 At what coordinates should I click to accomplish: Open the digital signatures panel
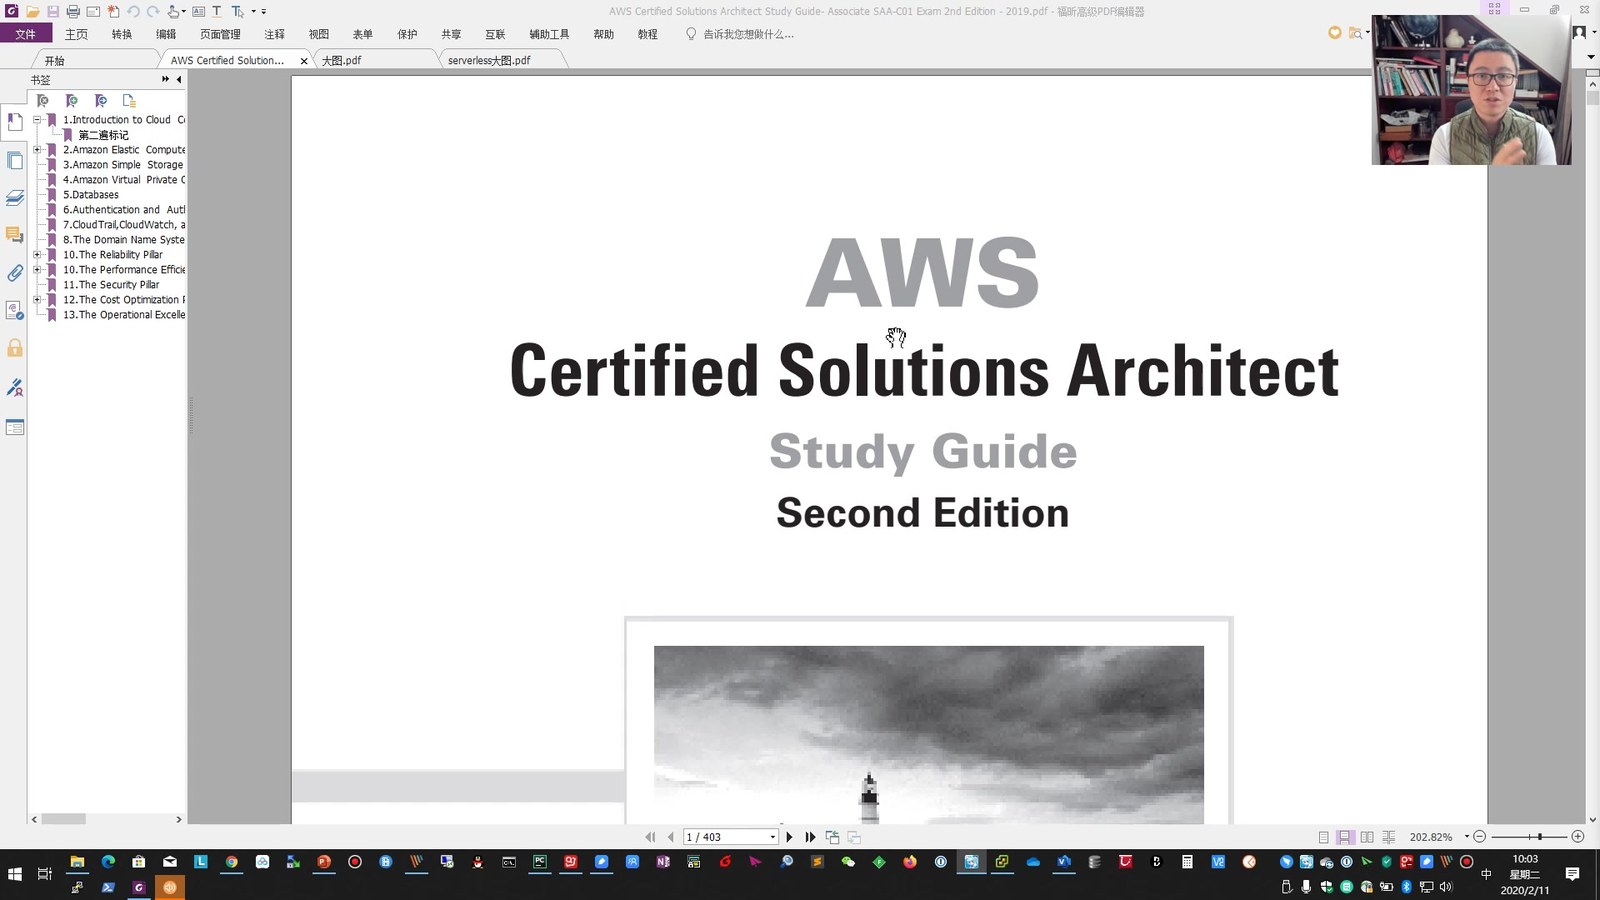click(15, 310)
